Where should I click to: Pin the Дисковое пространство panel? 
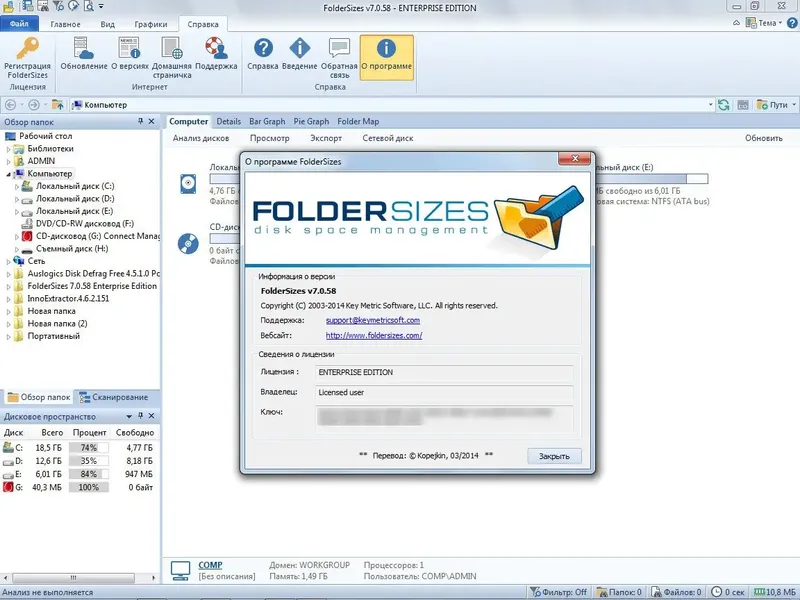coord(140,416)
